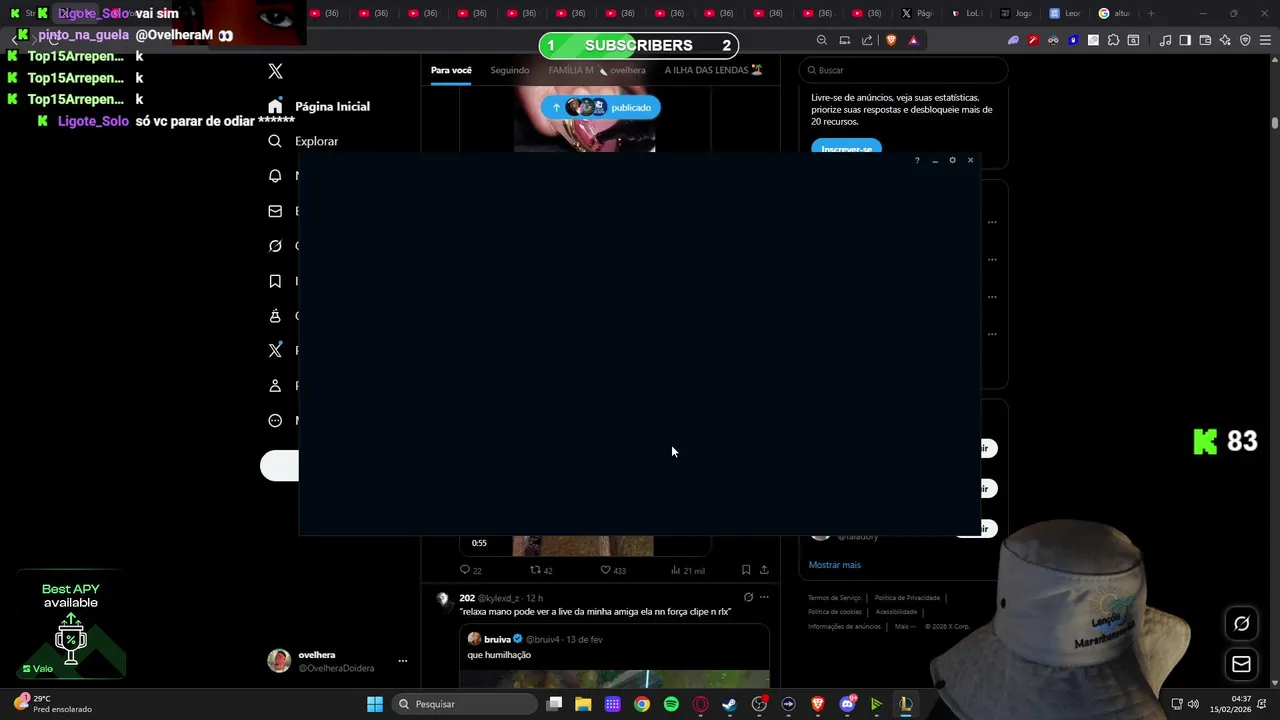The width and height of the screenshot is (1280, 720).
Task: Click the help question mark on the dark window
Action: pos(917,160)
